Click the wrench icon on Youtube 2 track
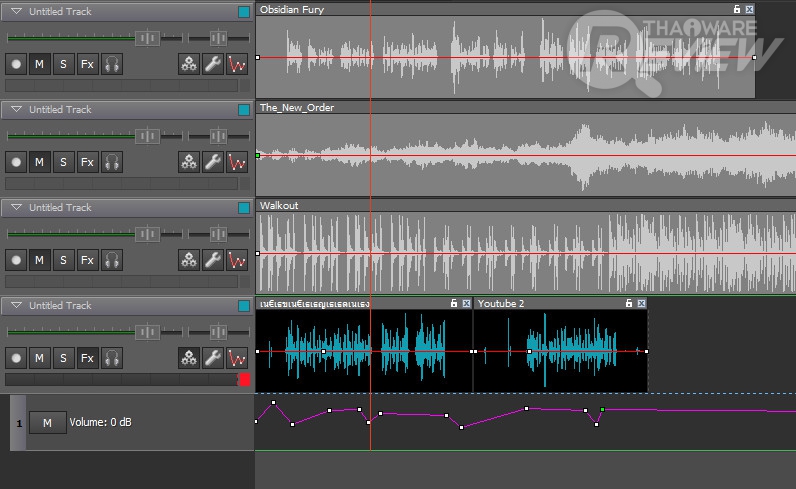This screenshot has width=796, height=489. 213,358
